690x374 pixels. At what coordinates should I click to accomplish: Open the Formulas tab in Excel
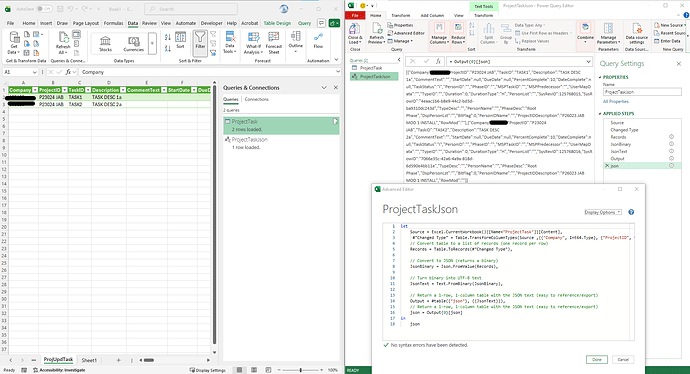click(113, 23)
